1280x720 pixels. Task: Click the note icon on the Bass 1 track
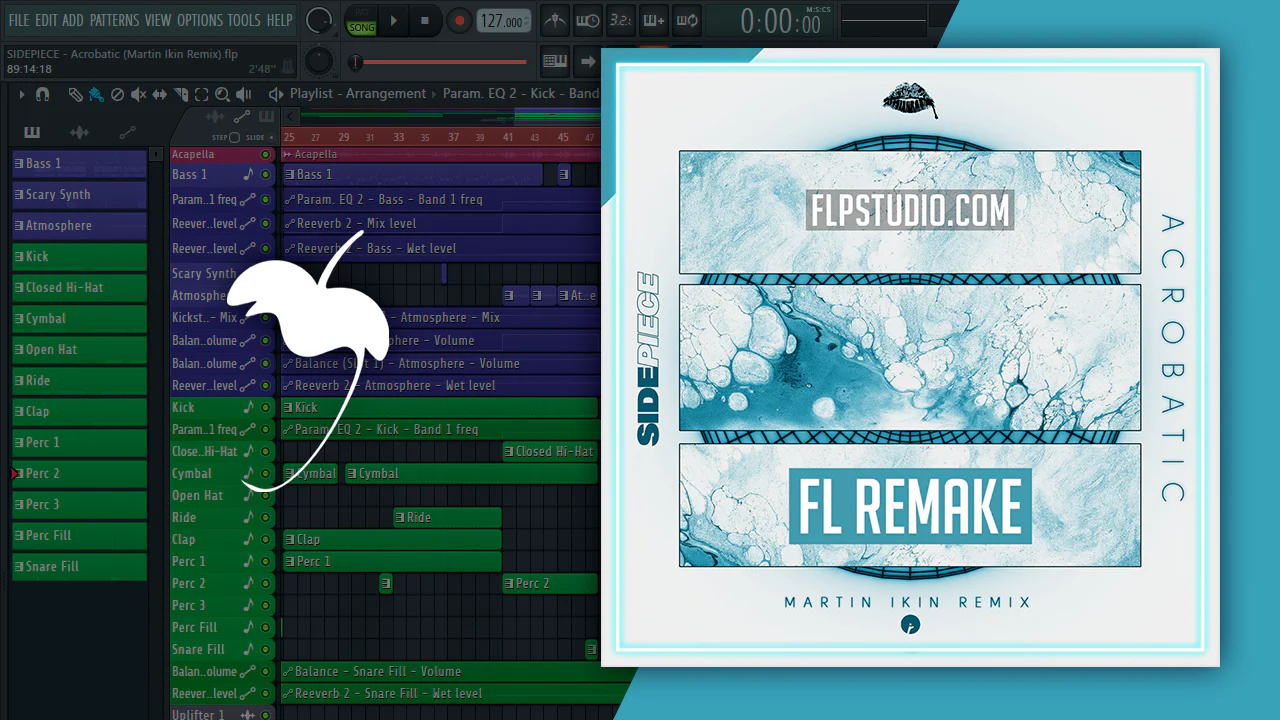(249, 175)
